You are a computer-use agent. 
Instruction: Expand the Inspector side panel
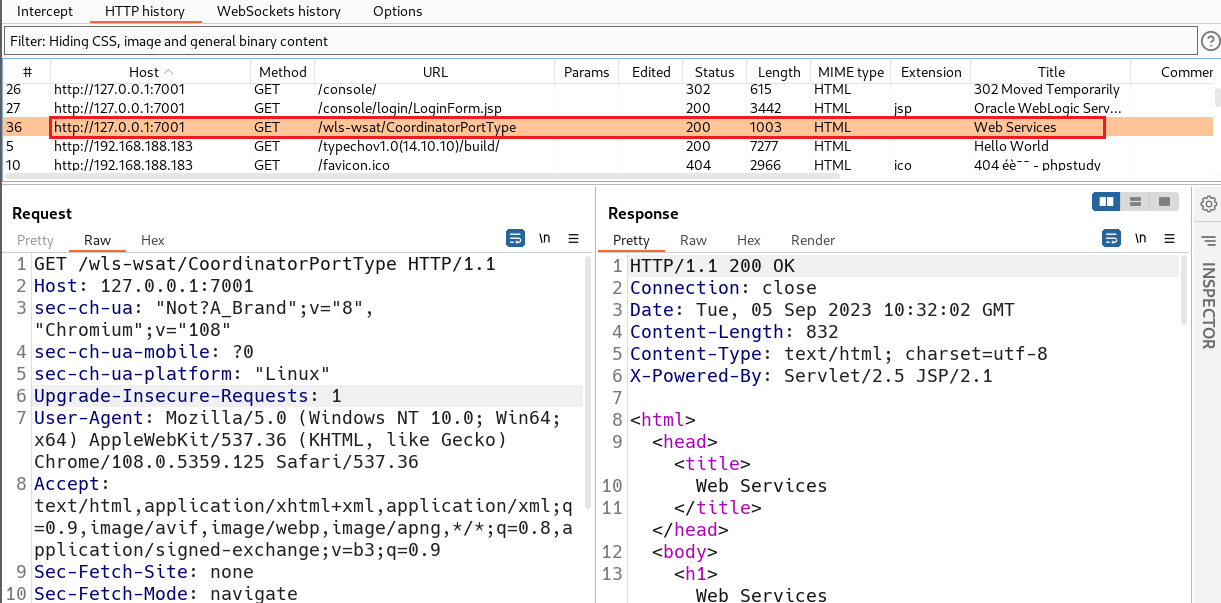coord(1208,305)
